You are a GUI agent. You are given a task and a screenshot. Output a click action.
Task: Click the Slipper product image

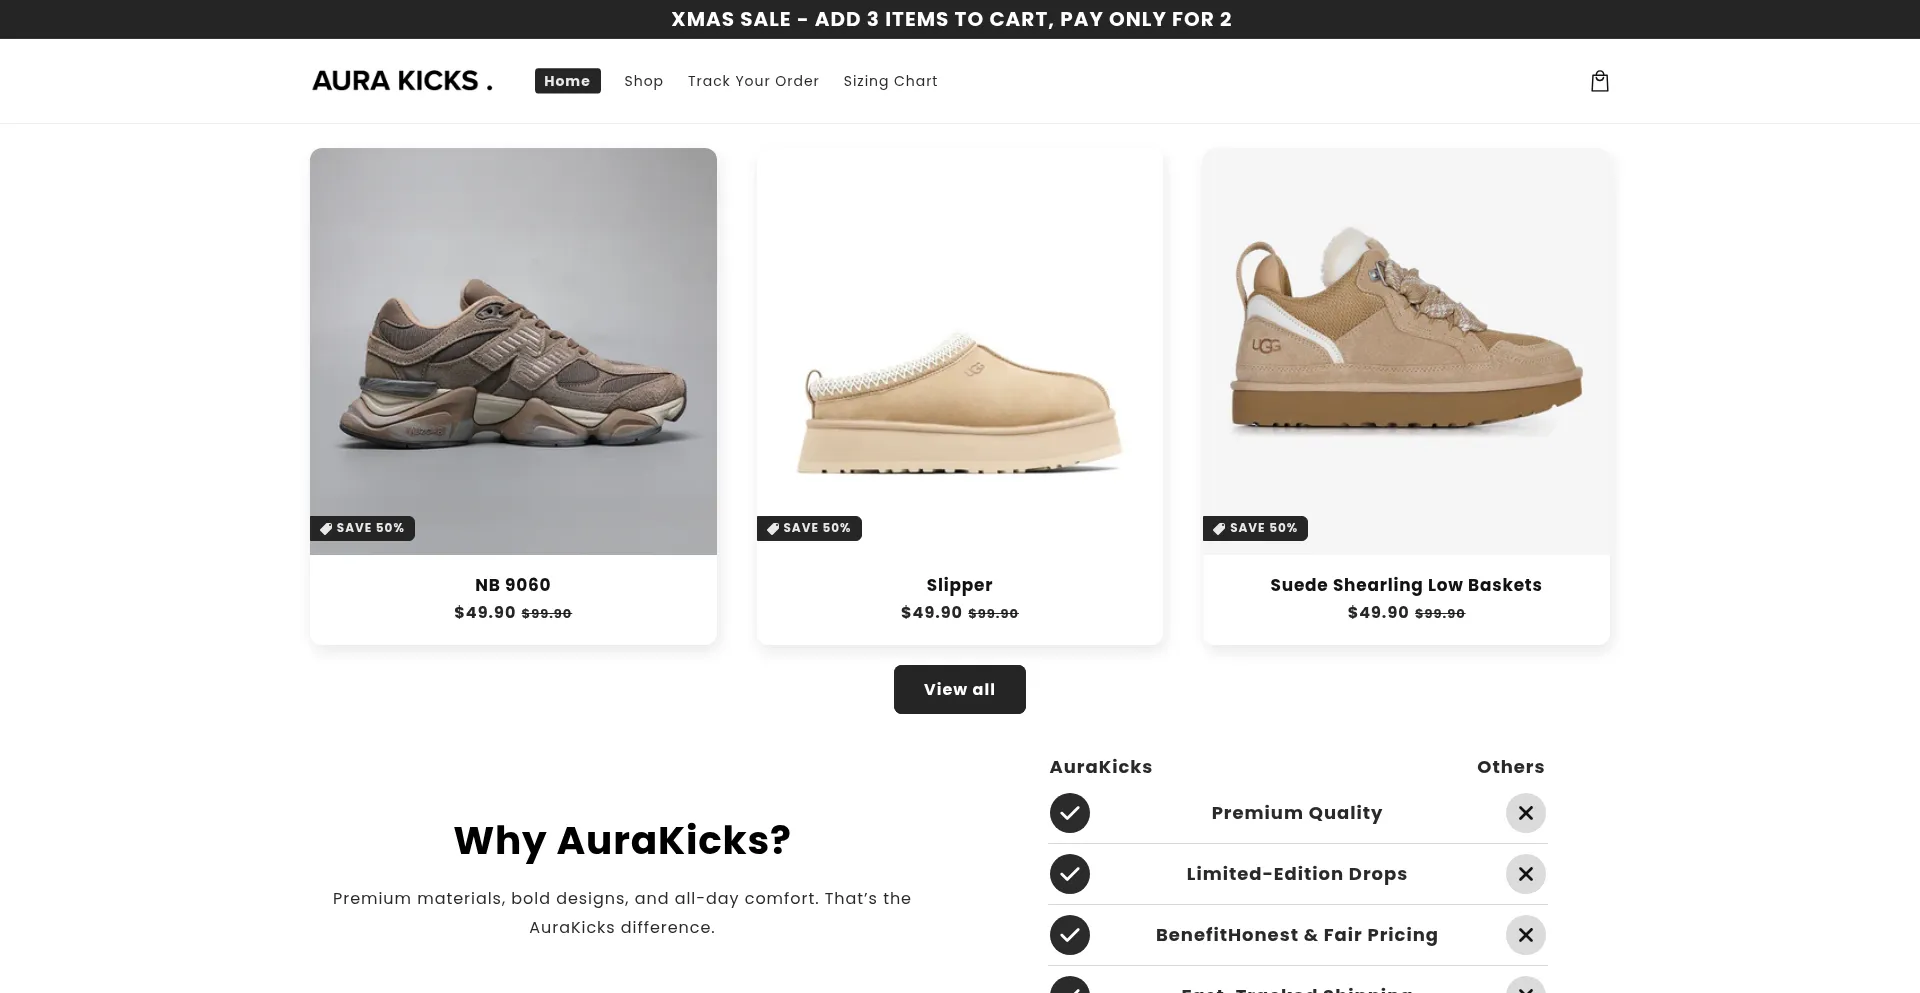(x=959, y=350)
